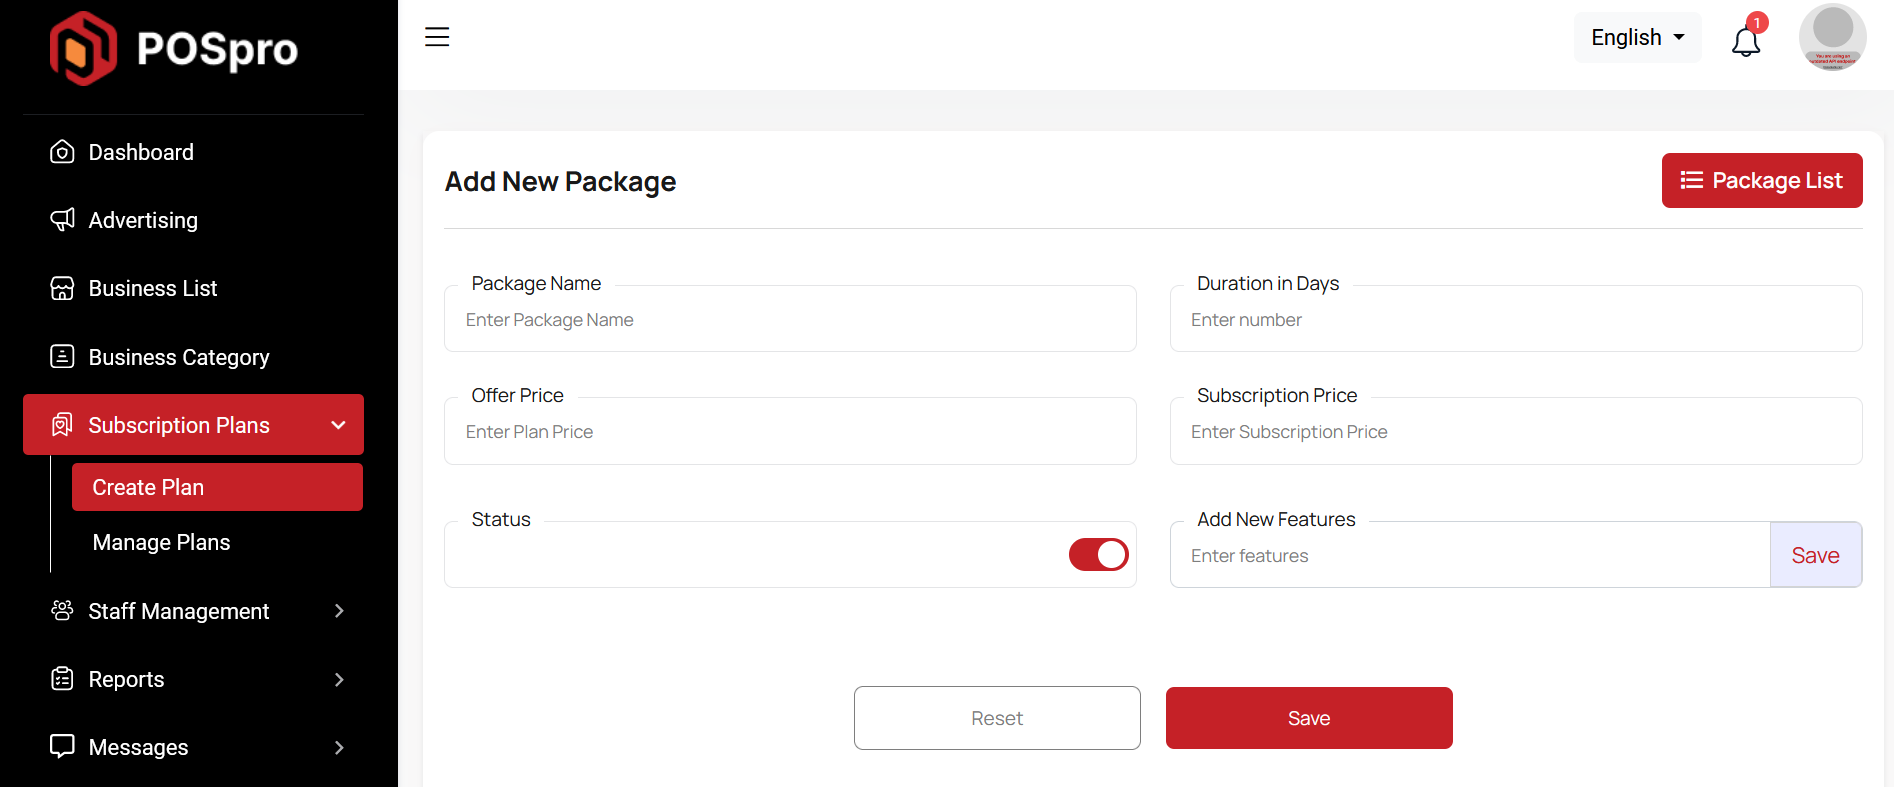Screen dimensions: 1894x787
Task: Toggle the Status switch off
Action: 1098,554
